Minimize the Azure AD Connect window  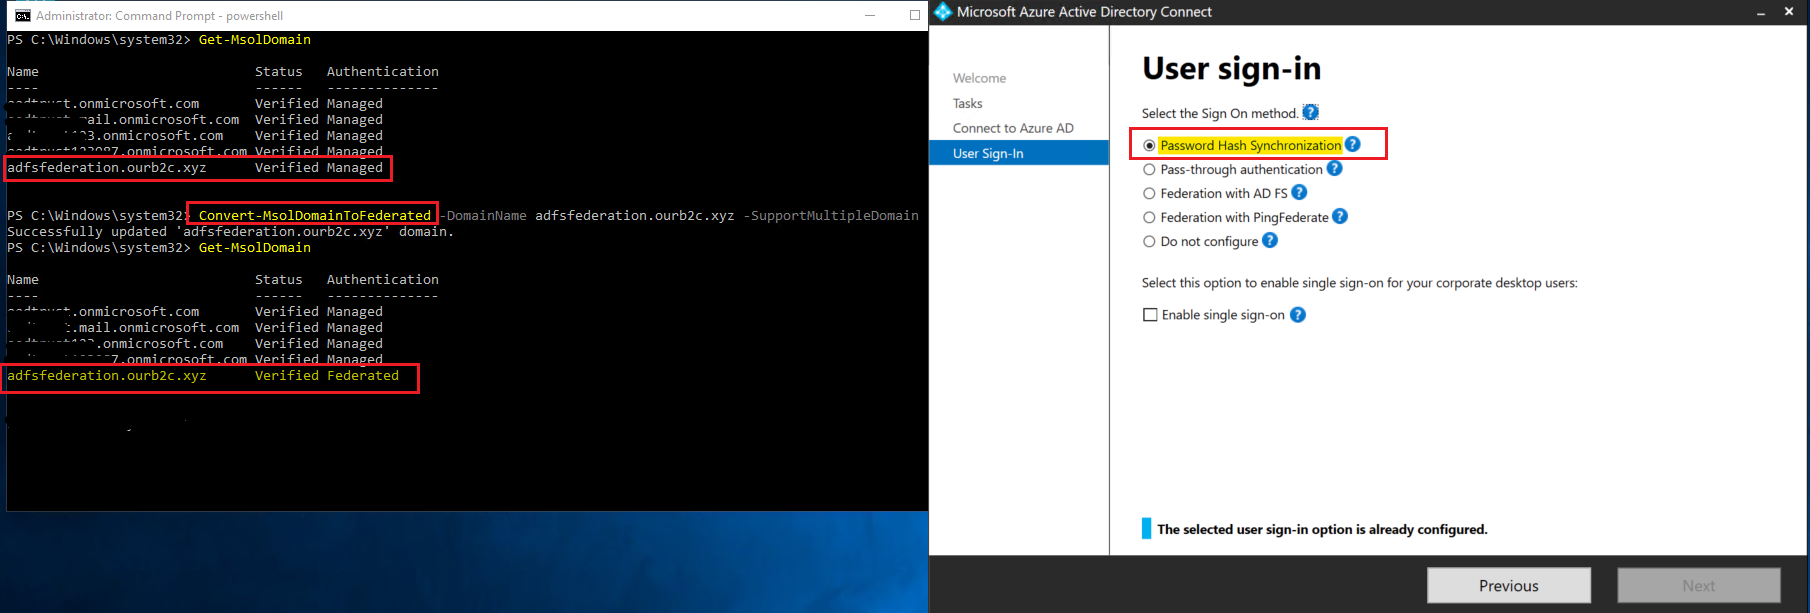(x=1760, y=12)
